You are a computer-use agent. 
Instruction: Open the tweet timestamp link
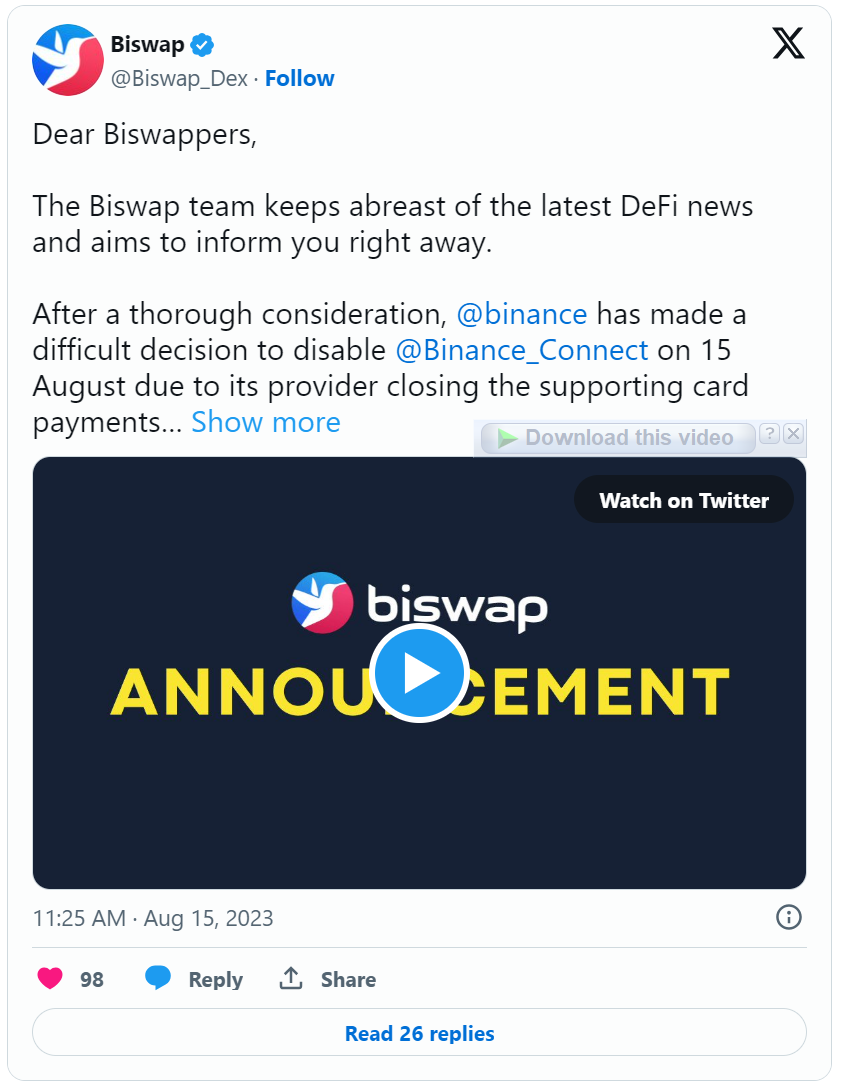point(153,918)
